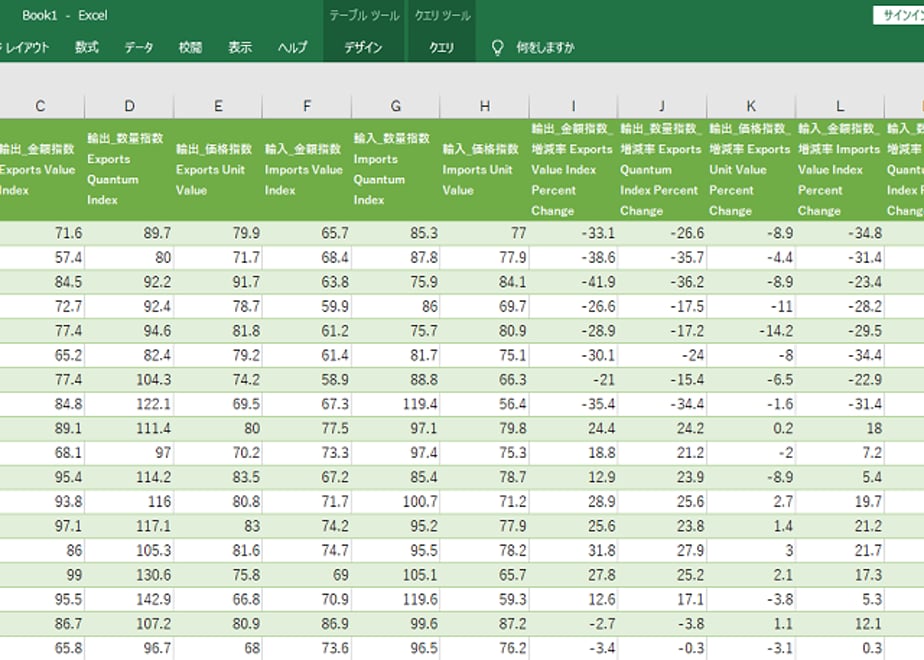Select cell with value 111.4
The image size is (924, 660).
[x=129, y=429]
